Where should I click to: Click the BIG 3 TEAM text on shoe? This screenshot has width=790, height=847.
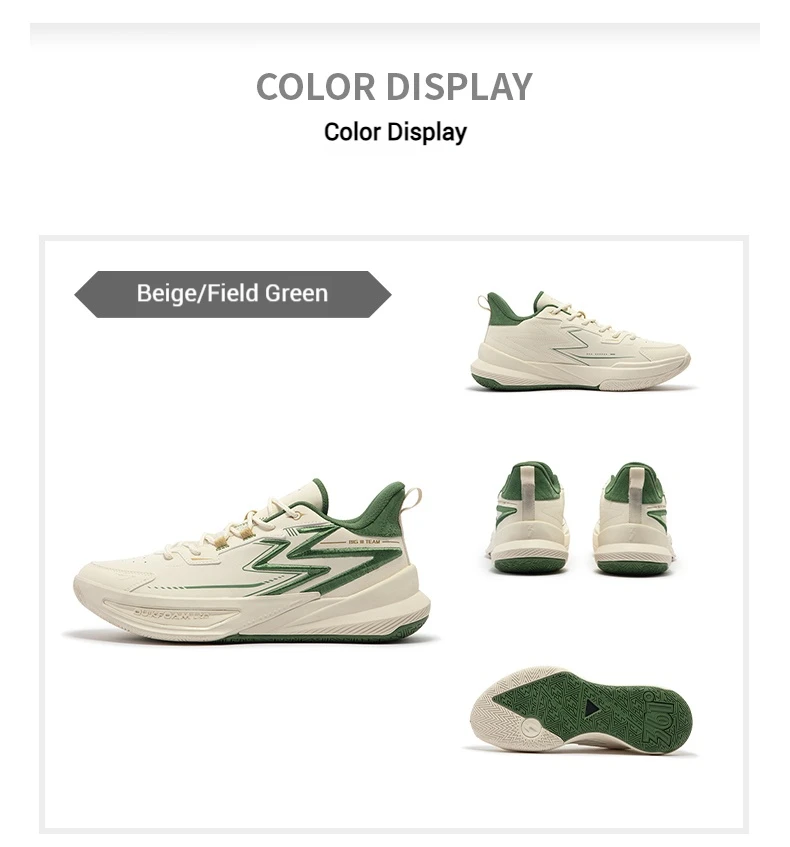pos(365,541)
